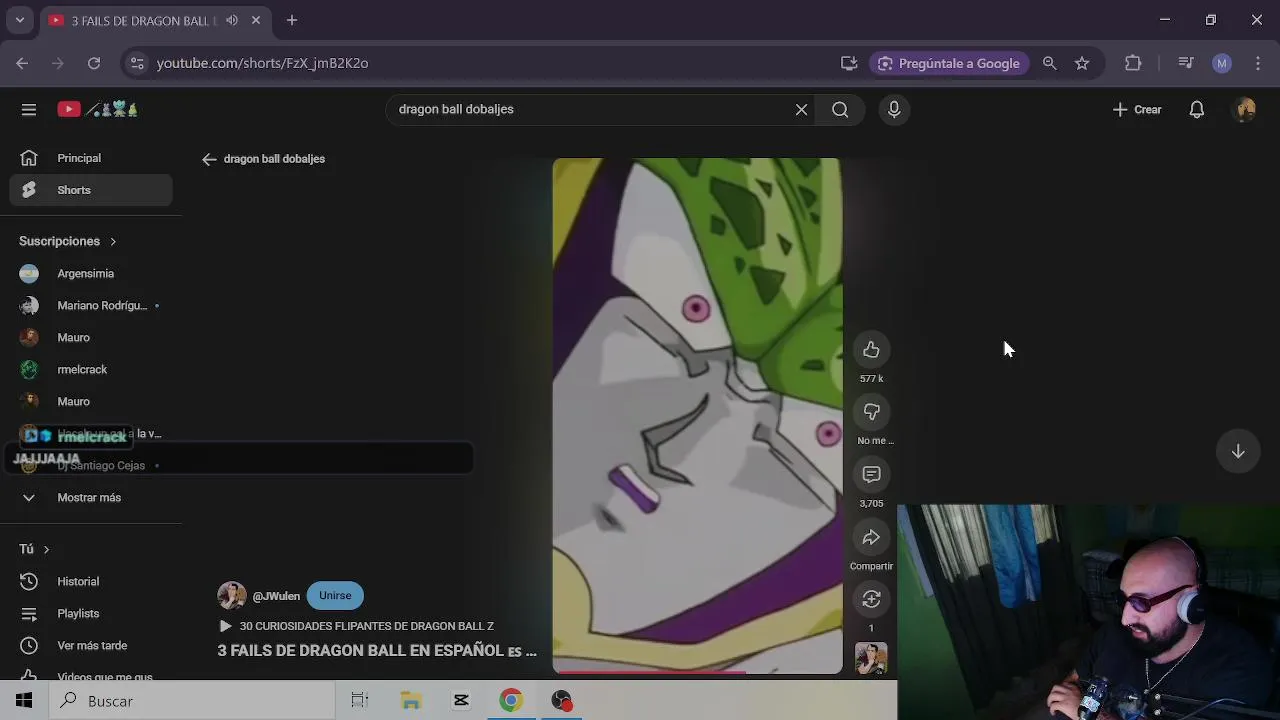Open the comments for this short
Image resolution: width=1280 pixels, height=720 pixels.
871,474
